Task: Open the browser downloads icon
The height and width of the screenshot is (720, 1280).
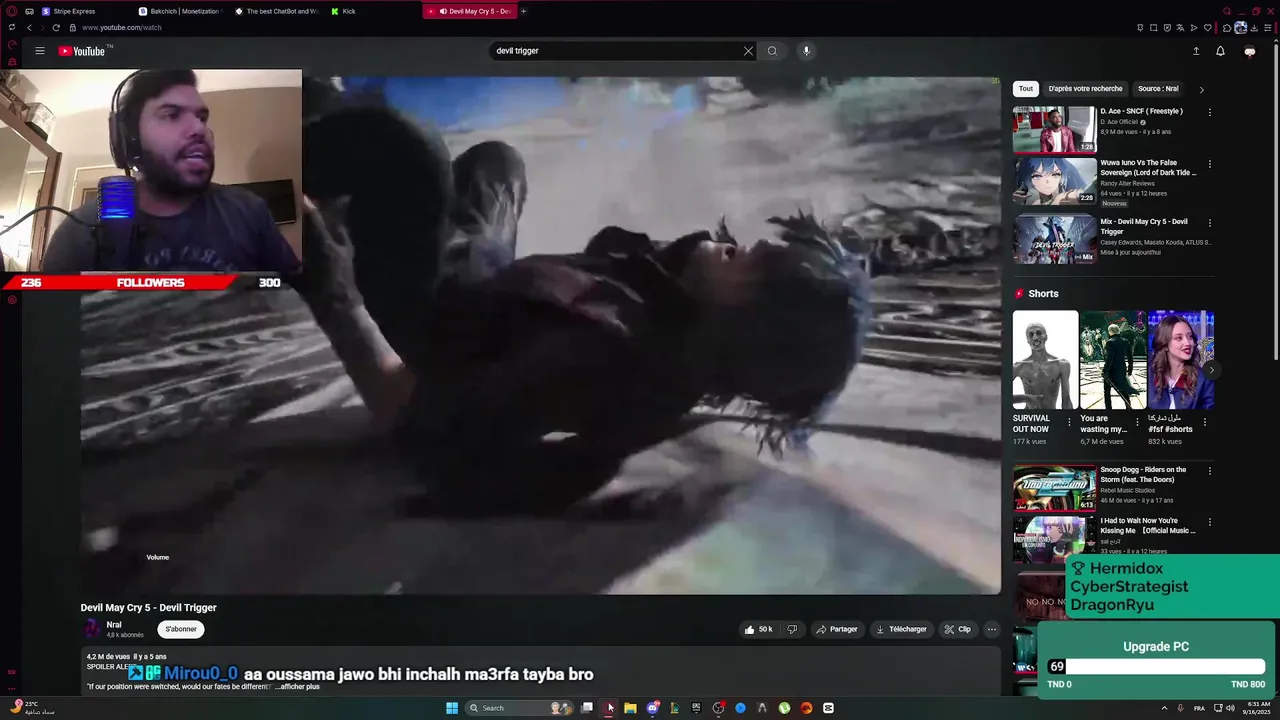Action: coord(1254,28)
